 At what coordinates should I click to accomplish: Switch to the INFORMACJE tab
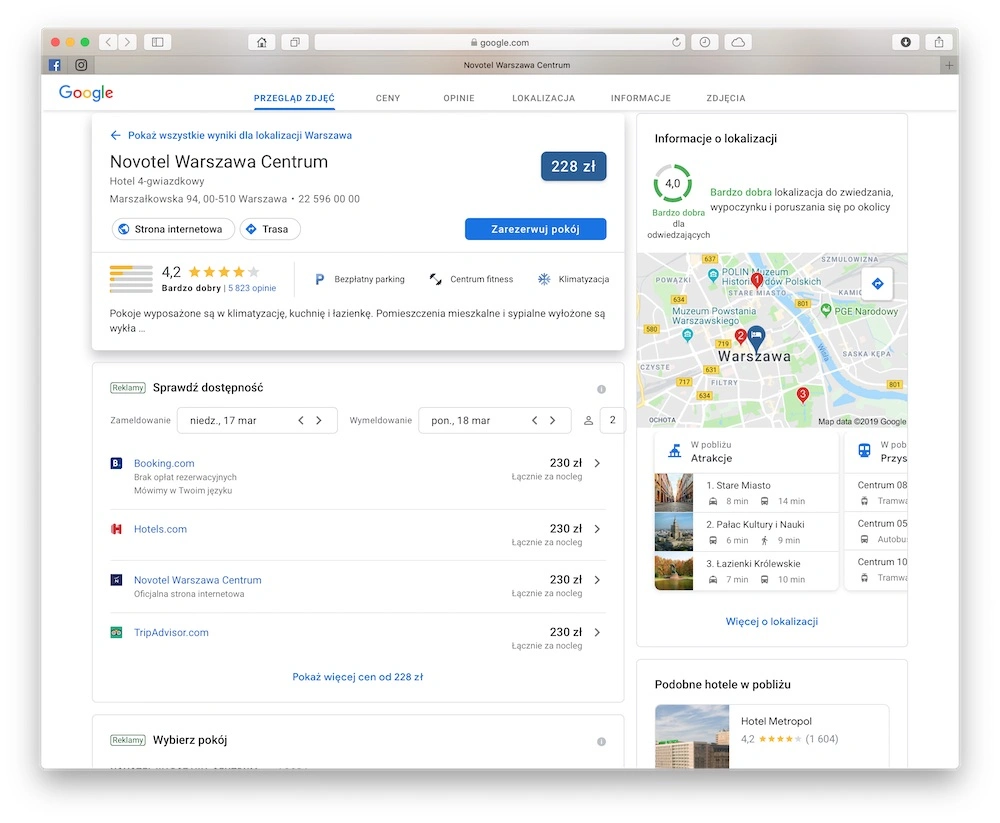pos(640,98)
